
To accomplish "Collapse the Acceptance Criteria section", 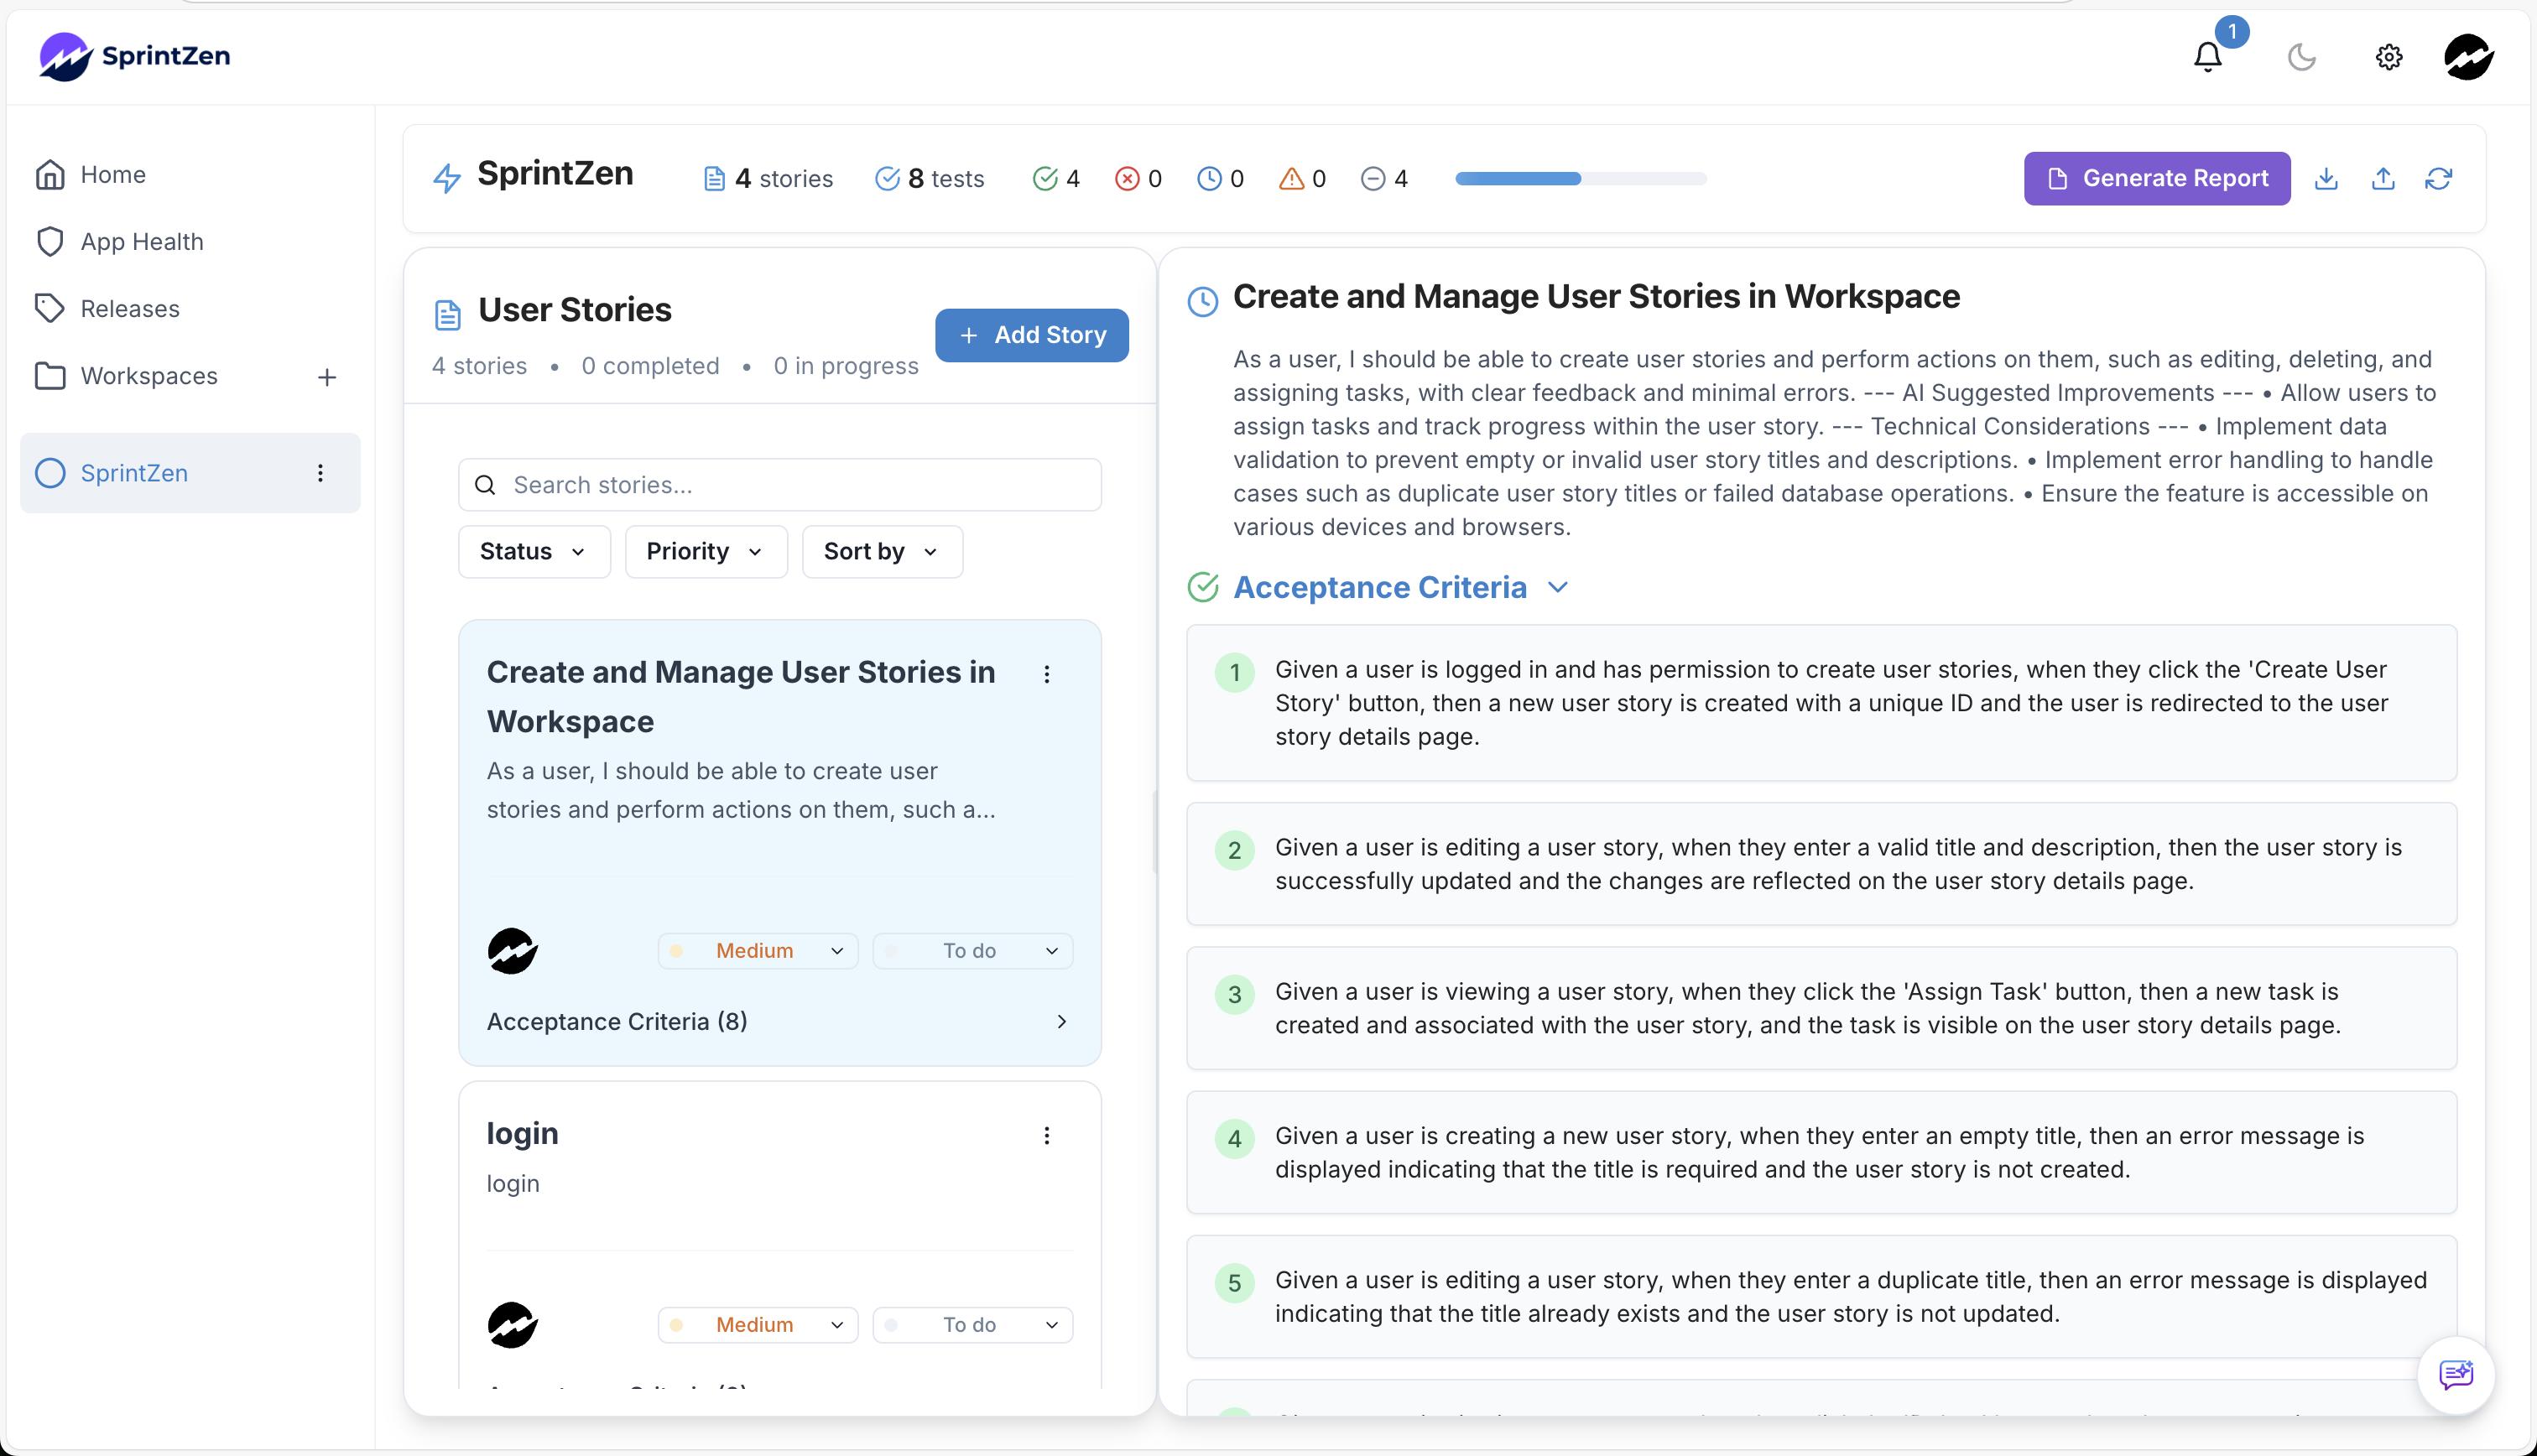I will [x=1557, y=588].
